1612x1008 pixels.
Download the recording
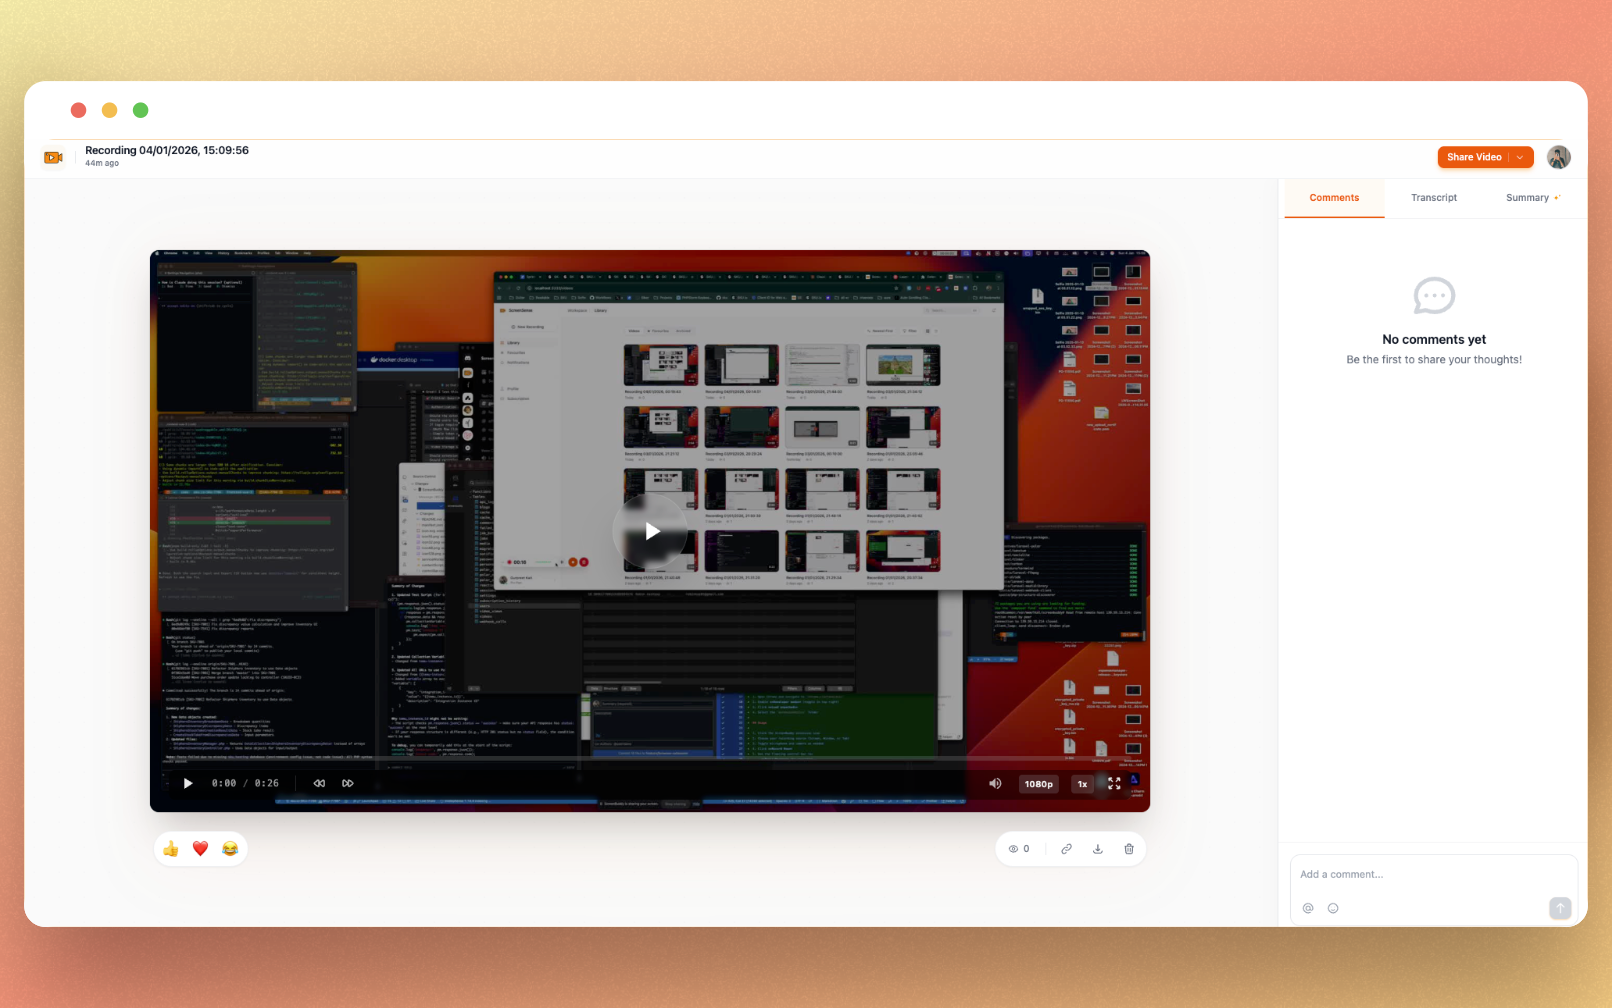(1097, 848)
